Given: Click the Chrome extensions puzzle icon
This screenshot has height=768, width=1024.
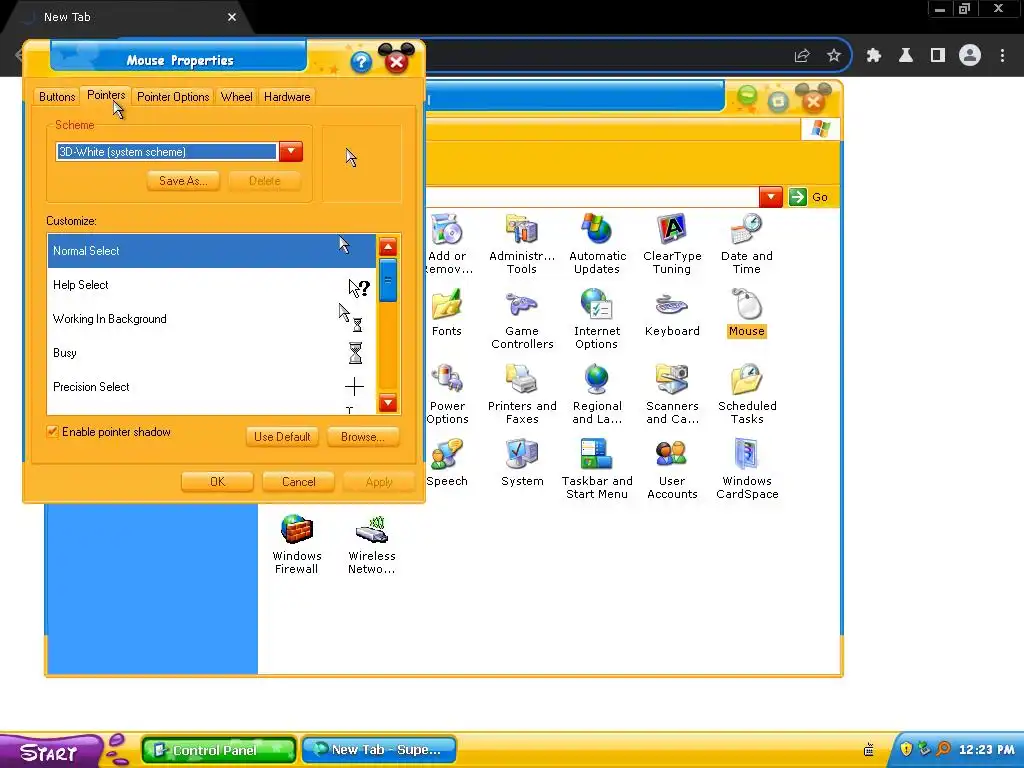Looking at the screenshot, I should point(874,56).
